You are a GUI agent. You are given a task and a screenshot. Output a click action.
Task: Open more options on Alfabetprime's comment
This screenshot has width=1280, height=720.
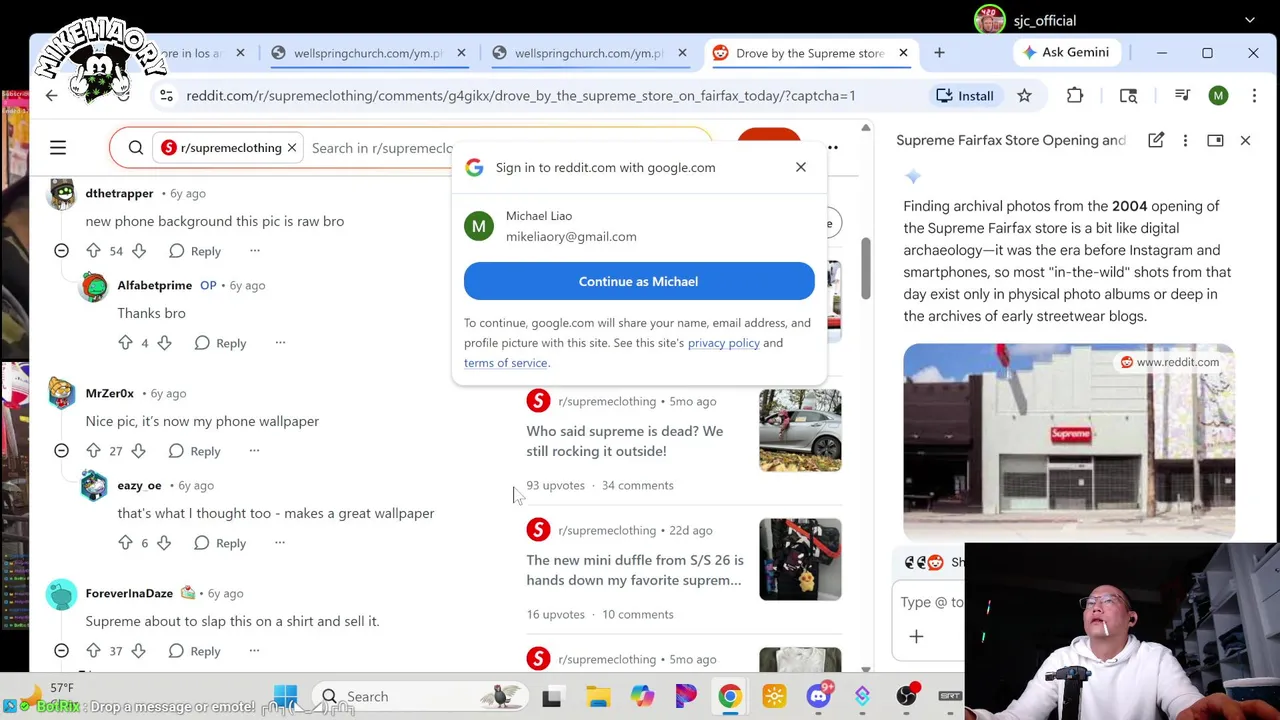point(280,343)
